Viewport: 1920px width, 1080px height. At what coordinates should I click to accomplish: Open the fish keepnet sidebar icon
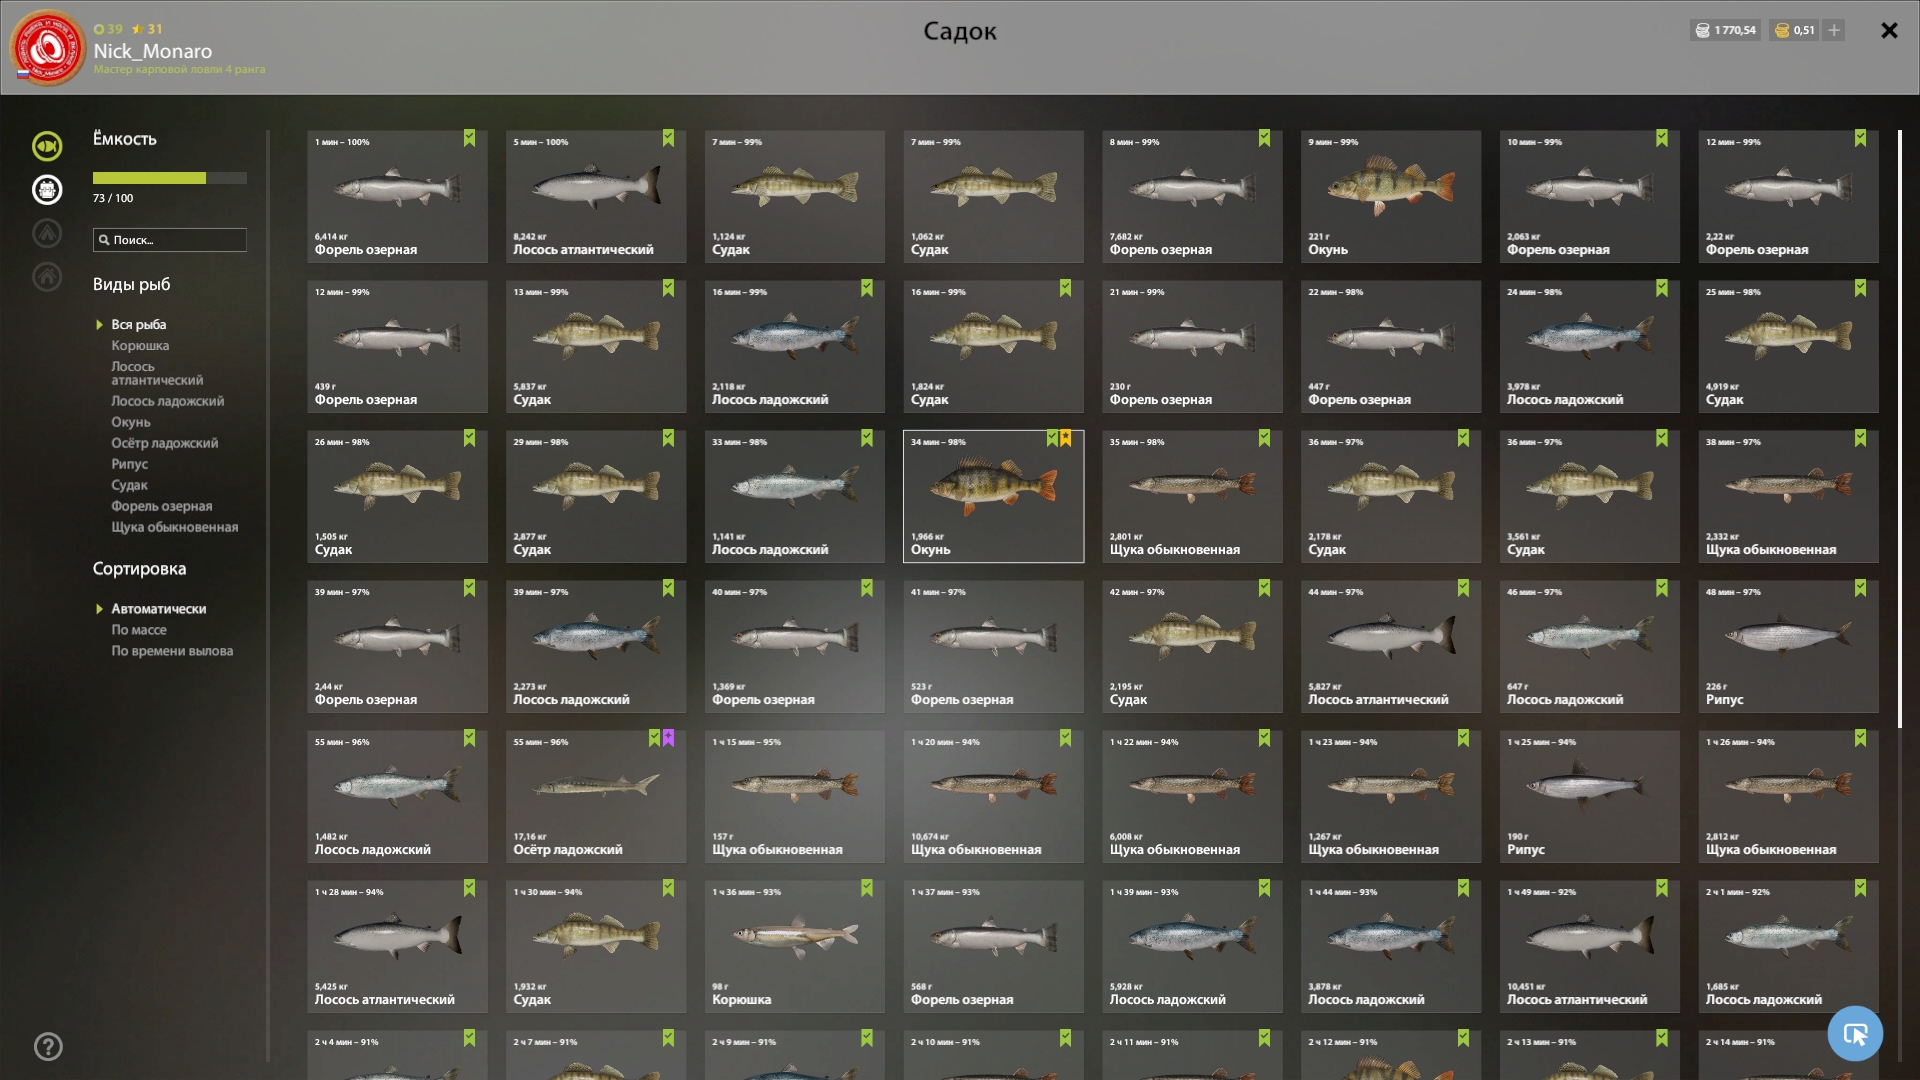point(47,146)
